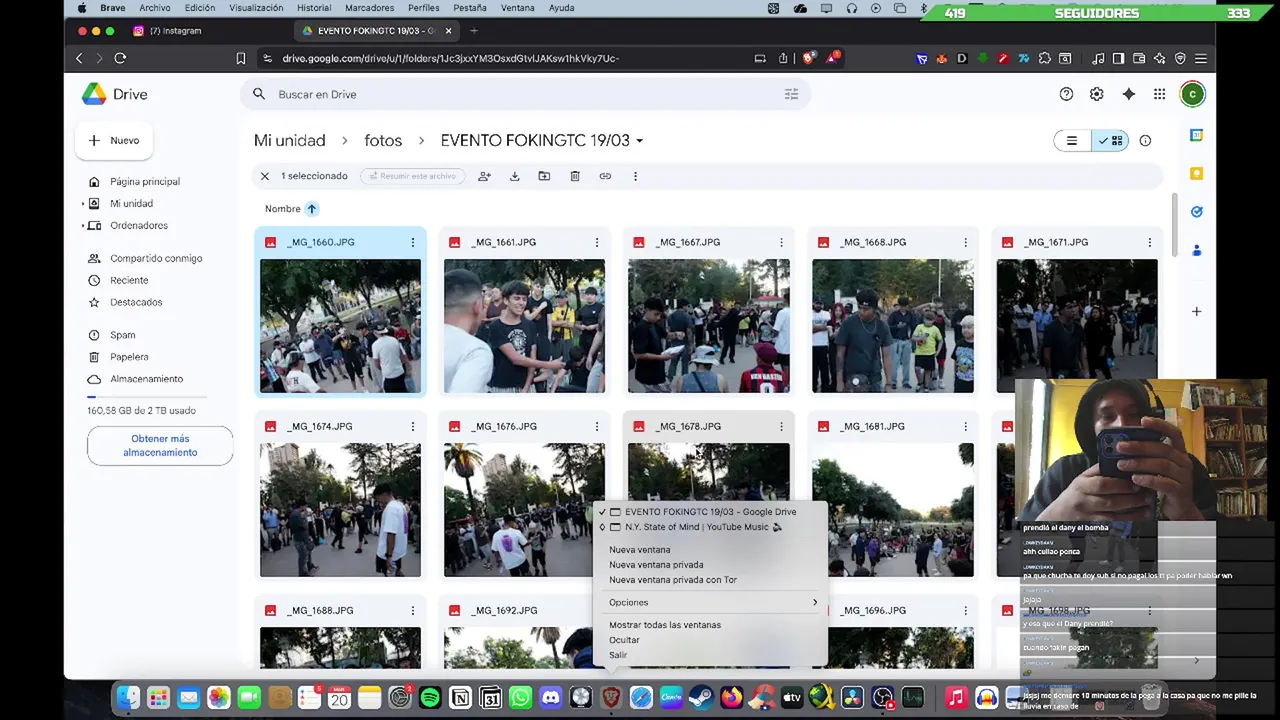This screenshot has height=720, width=1280.
Task: Open advanced search filter options
Action: [791, 94]
